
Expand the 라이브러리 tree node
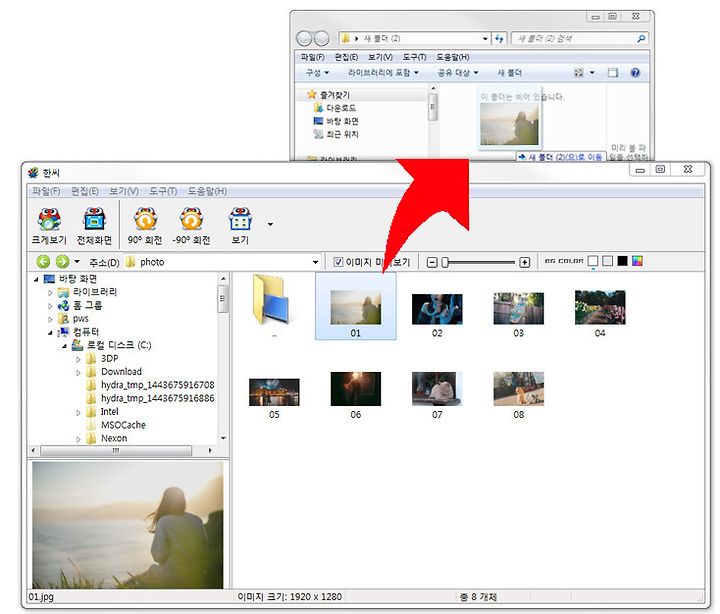(50, 293)
